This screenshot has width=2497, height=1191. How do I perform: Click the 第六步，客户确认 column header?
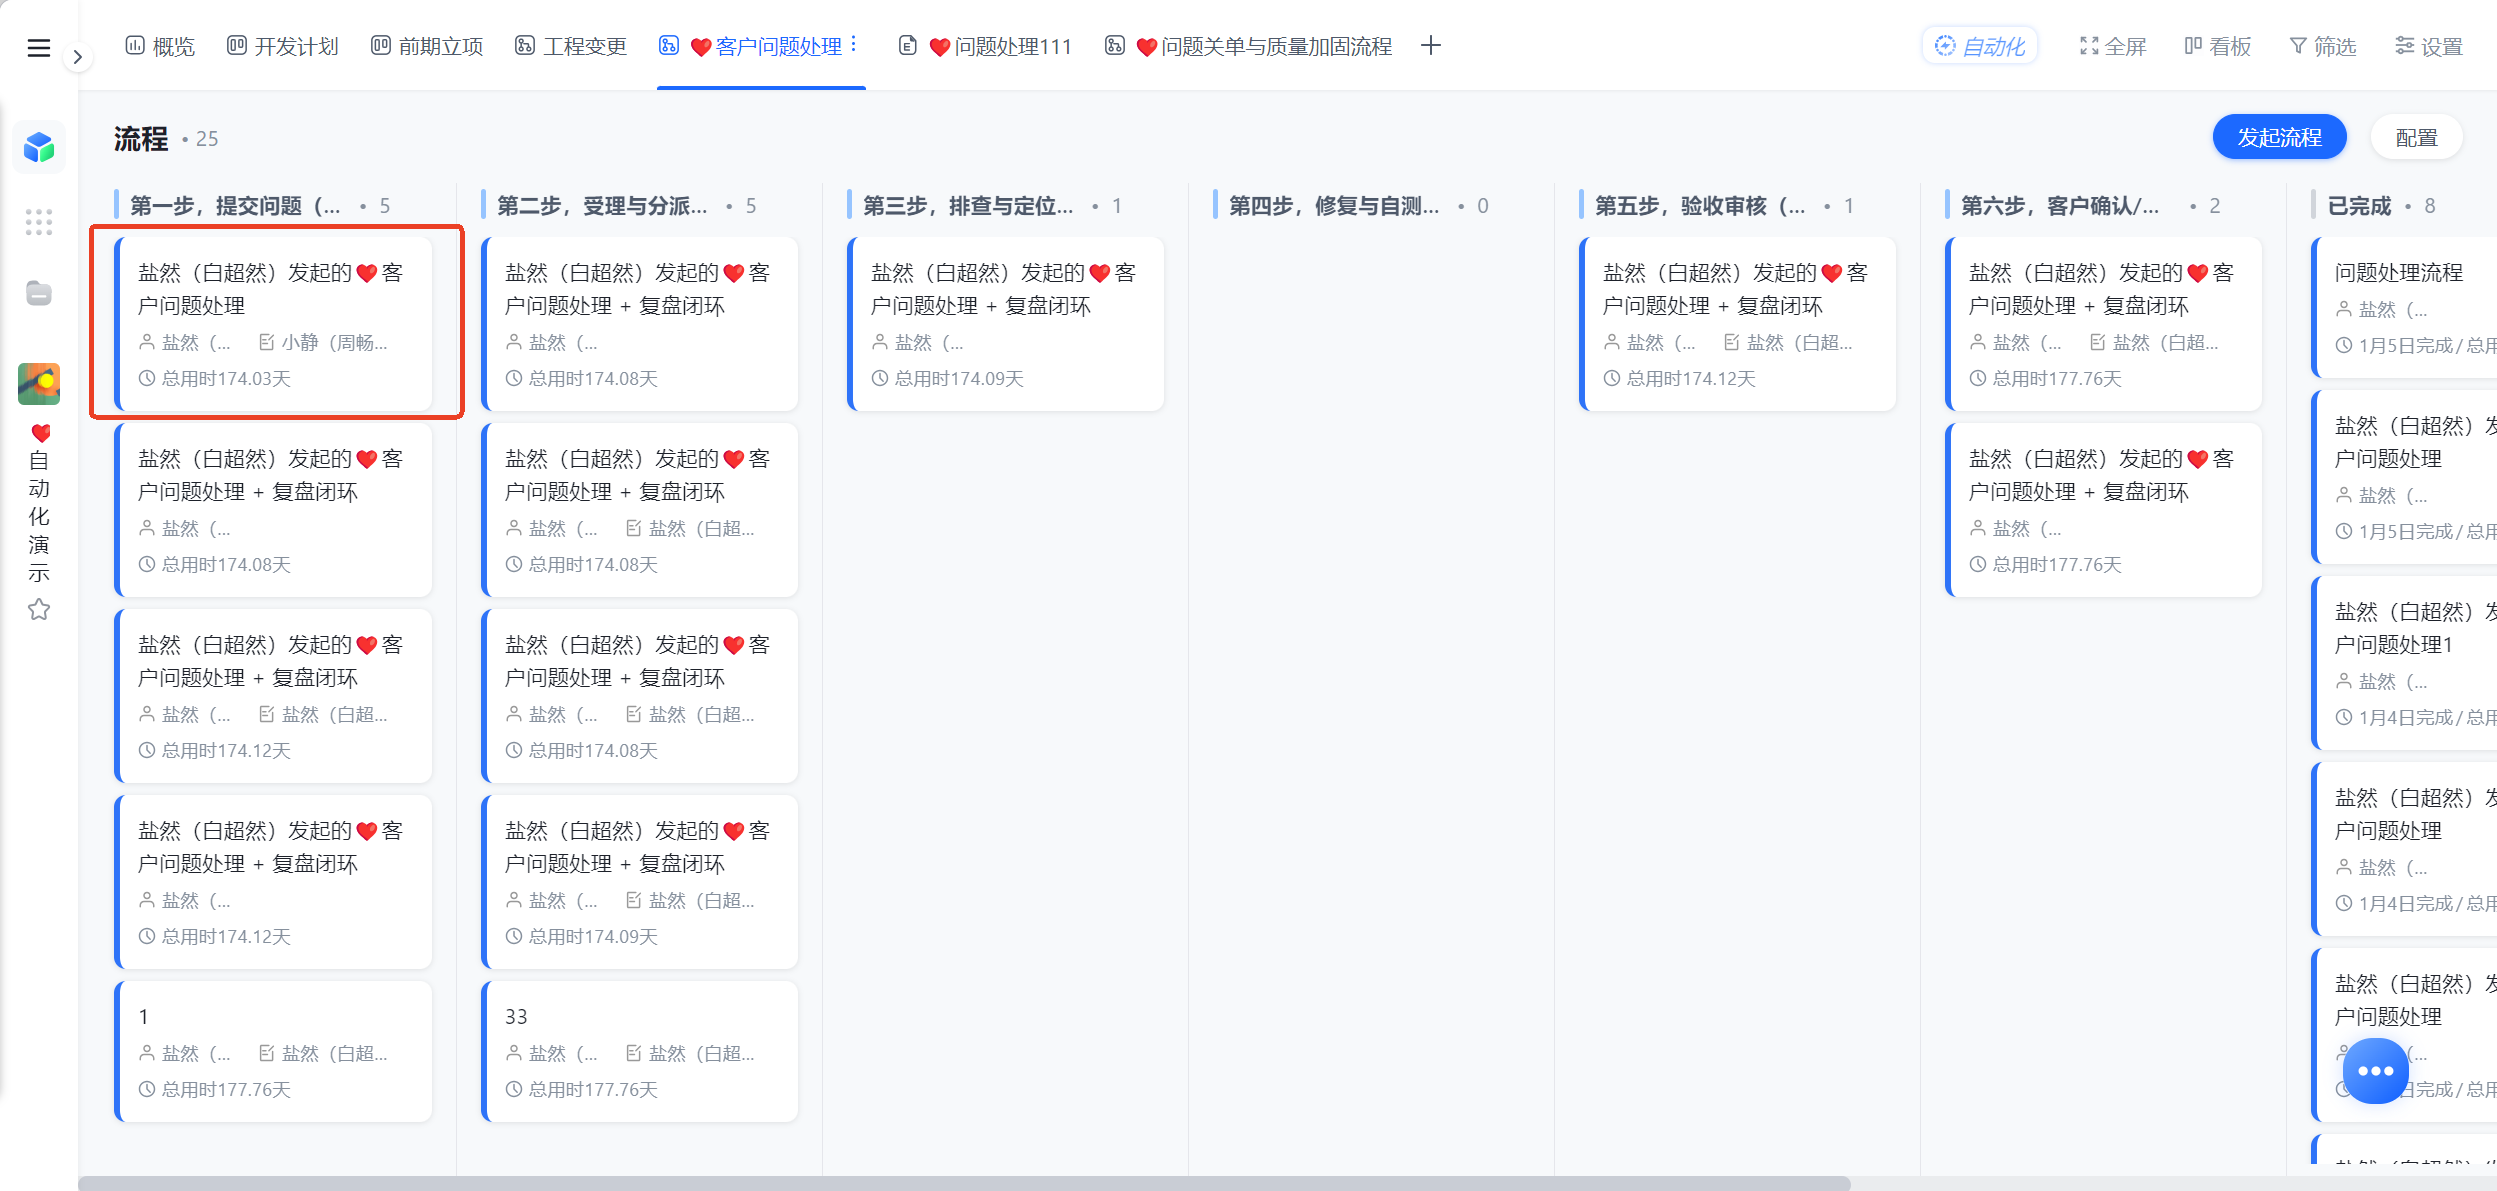pos(2060,206)
